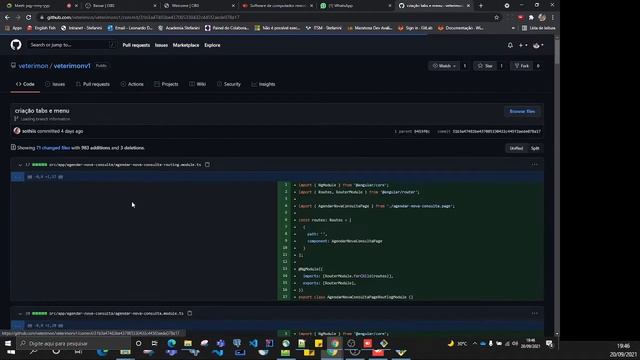Copy the routing.module.ts file path

(x=207, y=165)
